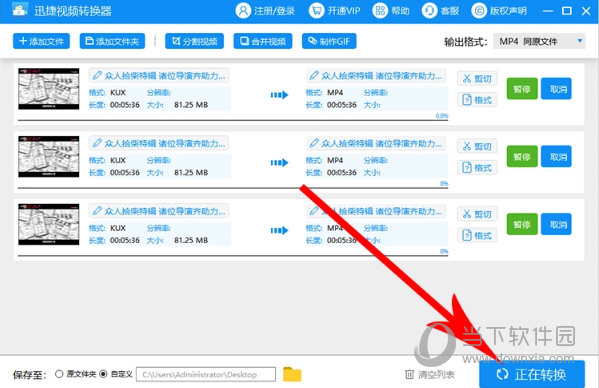Click the copyright circle icon
Screen dimensions: 599x388
pyautogui.click(x=479, y=11)
